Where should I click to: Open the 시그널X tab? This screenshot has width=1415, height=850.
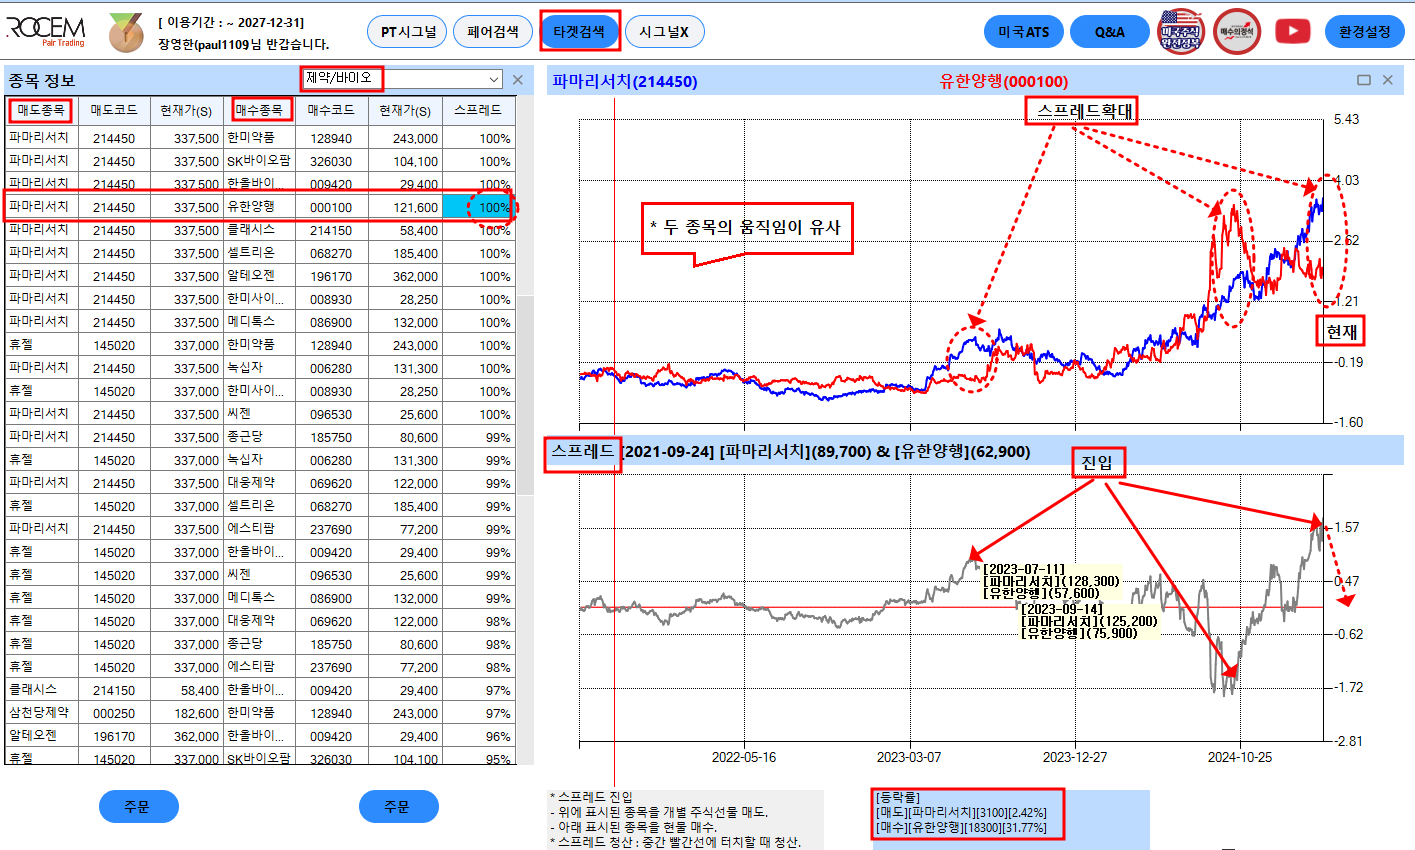[x=664, y=32]
